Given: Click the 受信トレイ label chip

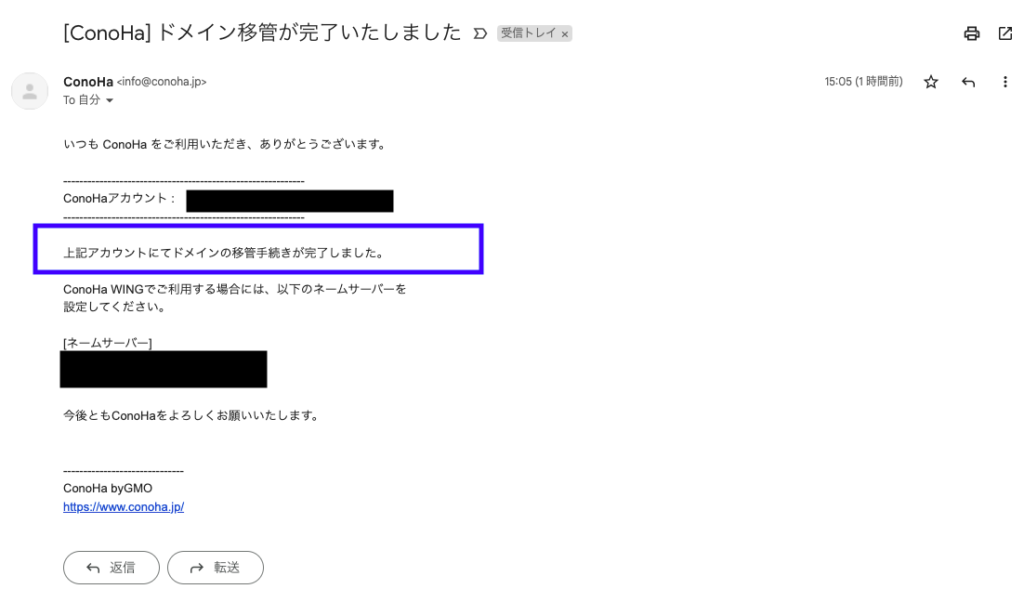Looking at the screenshot, I should pyautogui.click(x=528, y=33).
